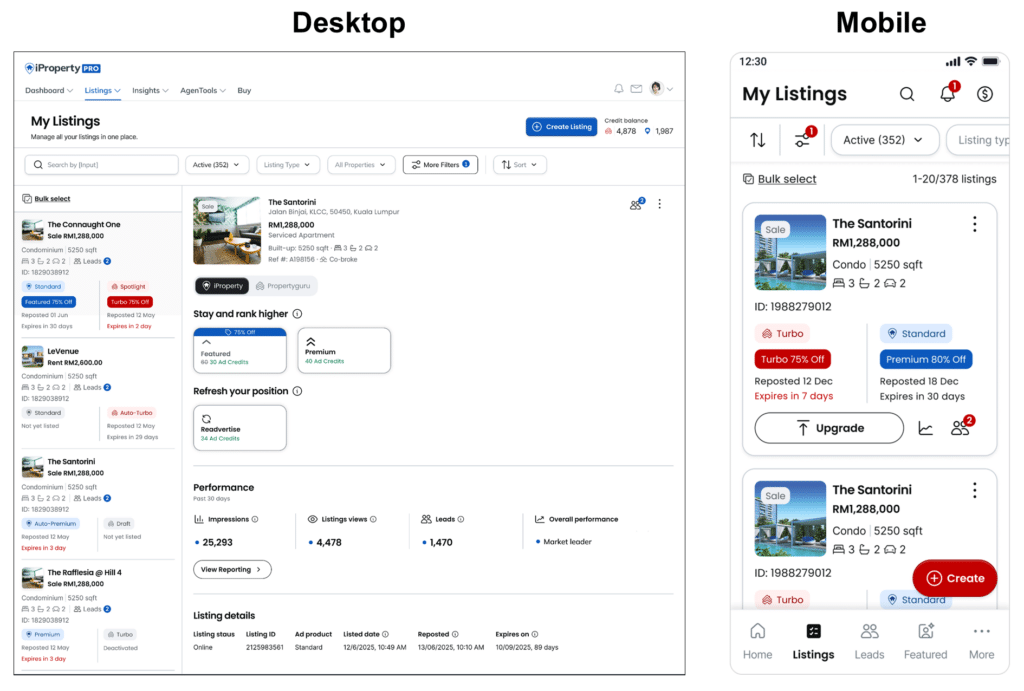Open the Insights menu in top navigation

(x=150, y=90)
